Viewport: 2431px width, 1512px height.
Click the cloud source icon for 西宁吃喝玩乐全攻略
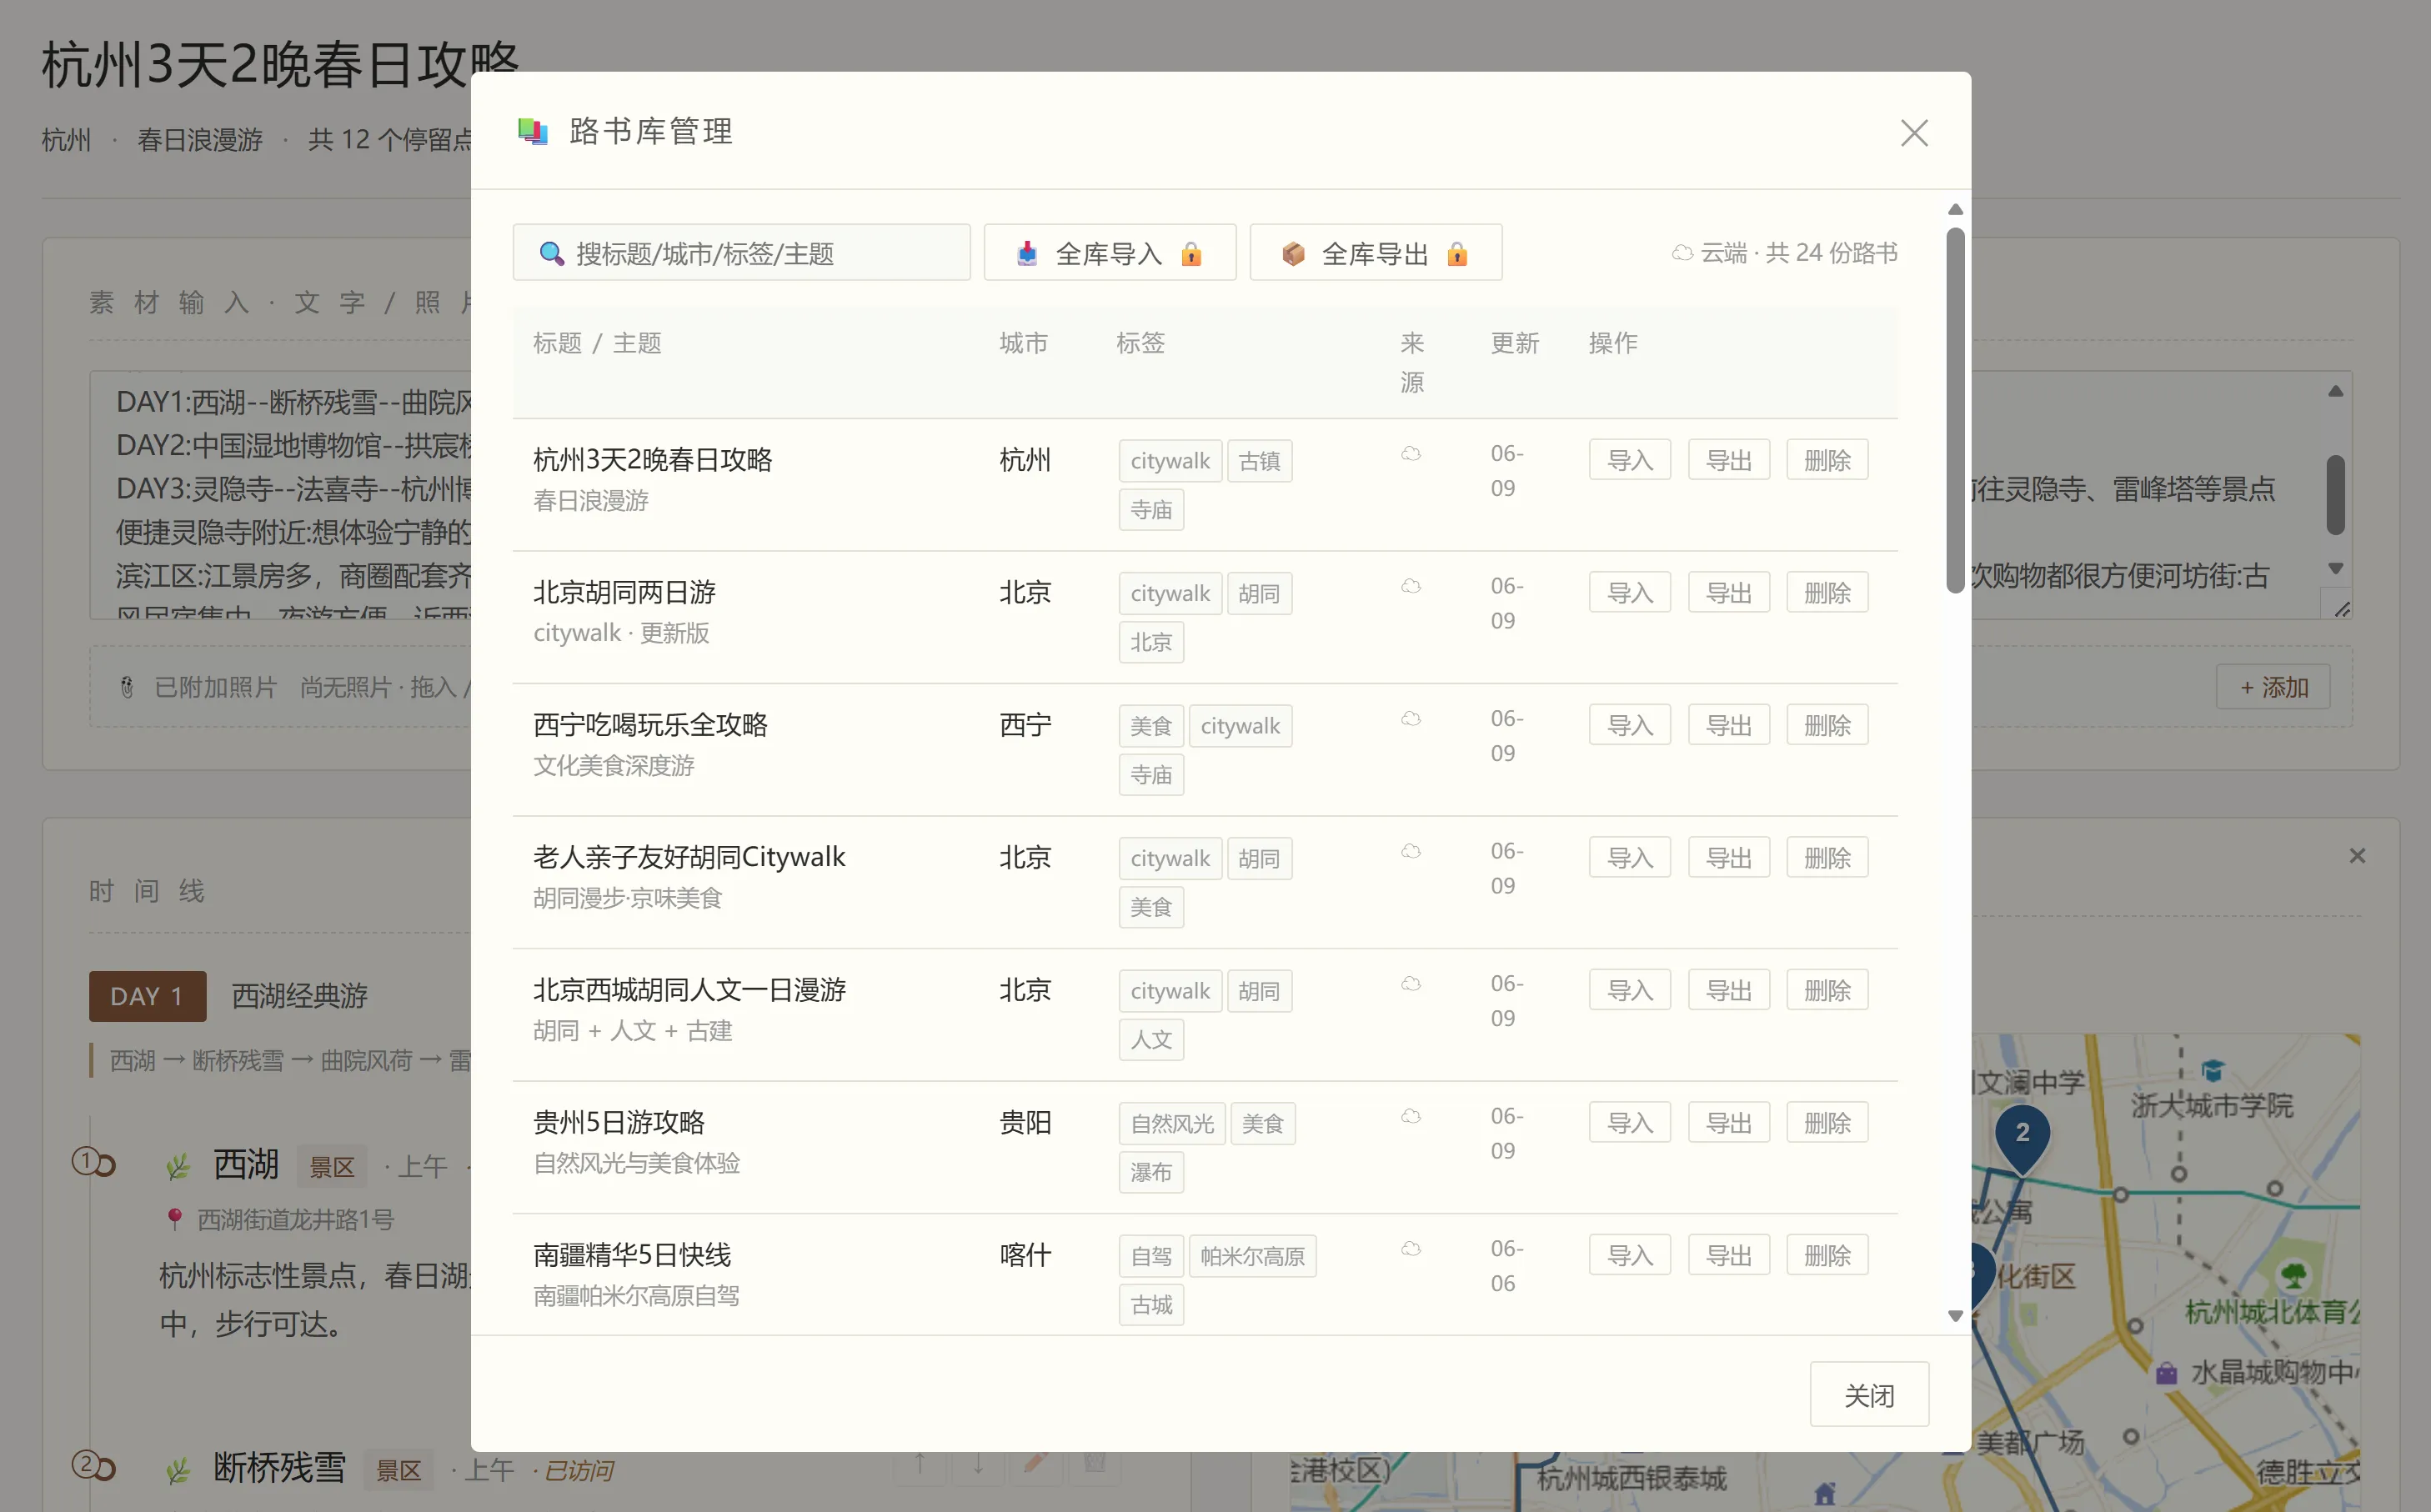(x=1410, y=719)
